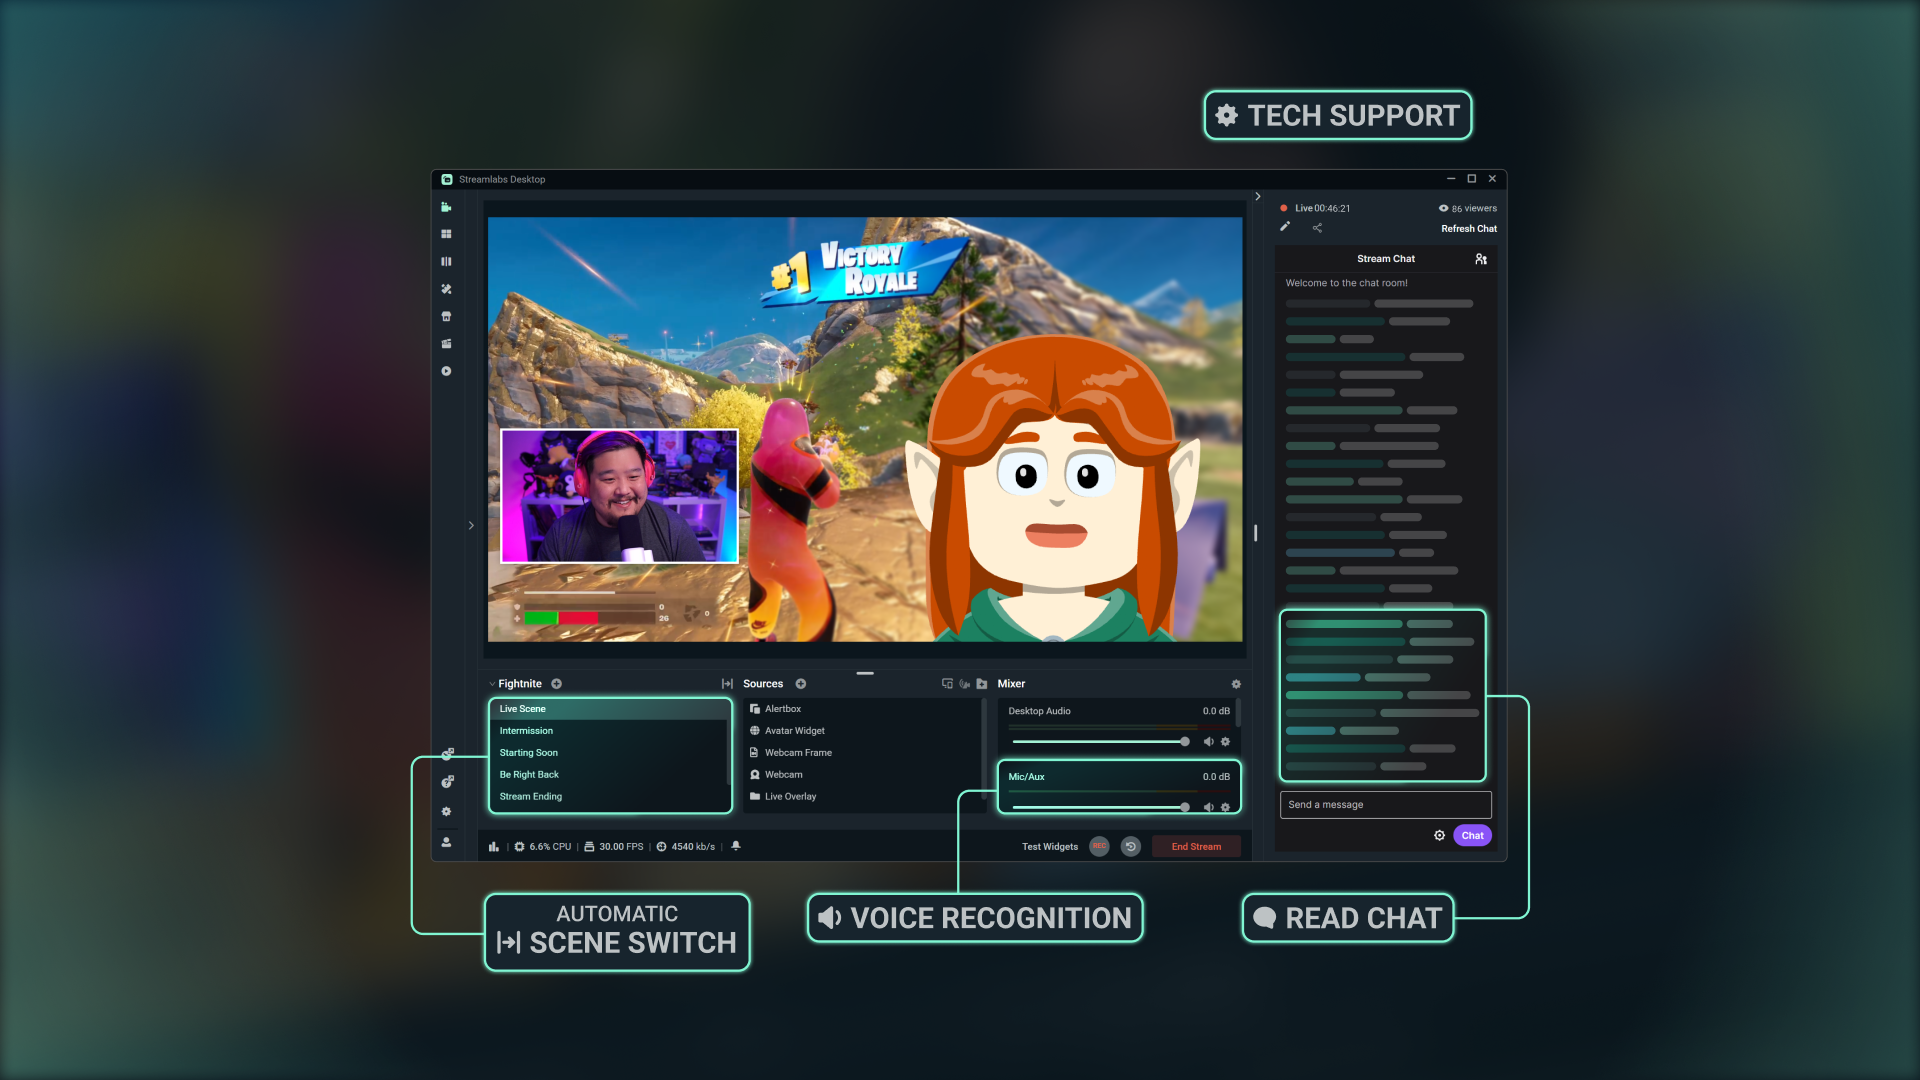Edit stream info with the pencil icon

pos(1285,227)
